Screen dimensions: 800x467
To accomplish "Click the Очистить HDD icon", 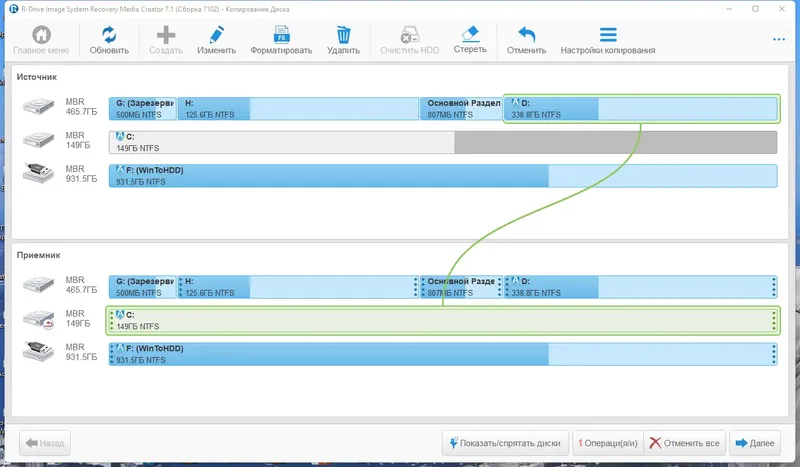I will click(x=409, y=35).
